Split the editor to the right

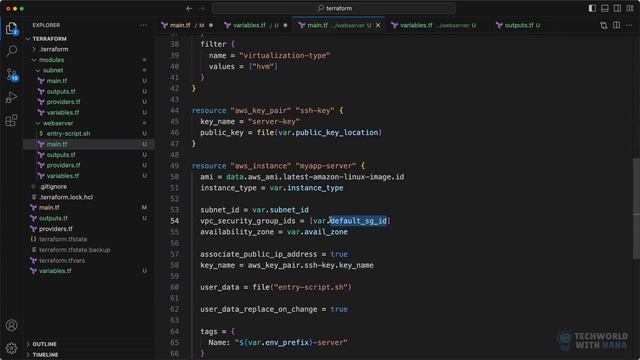616,25
